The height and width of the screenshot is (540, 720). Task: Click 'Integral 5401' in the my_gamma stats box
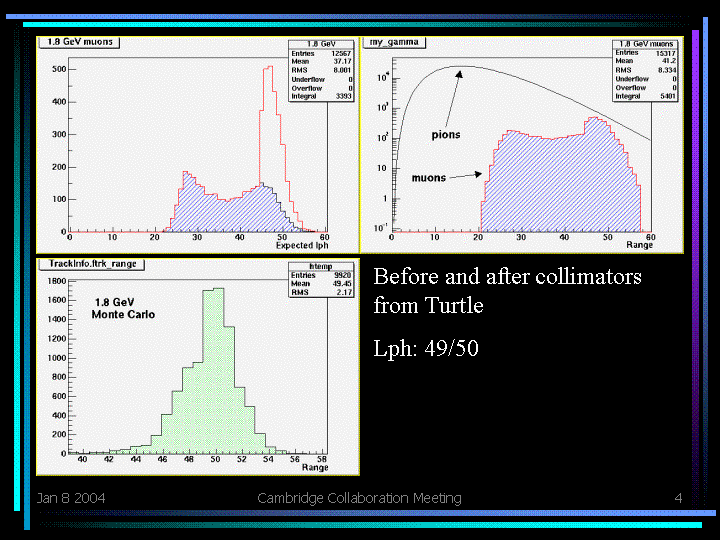click(x=645, y=96)
